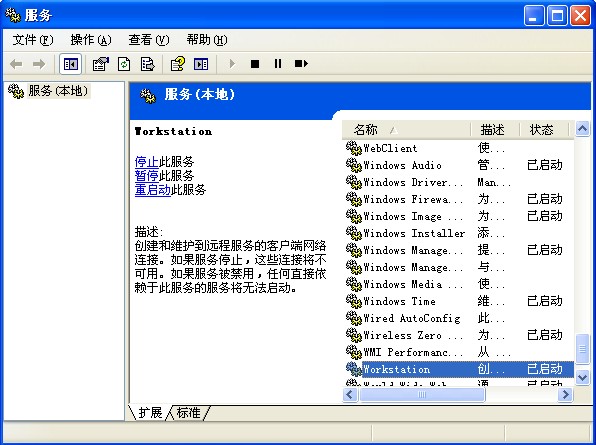The width and height of the screenshot is (596, 445).
Task: Click the gear icon beside Windows Time
Action: click(353, 301)
